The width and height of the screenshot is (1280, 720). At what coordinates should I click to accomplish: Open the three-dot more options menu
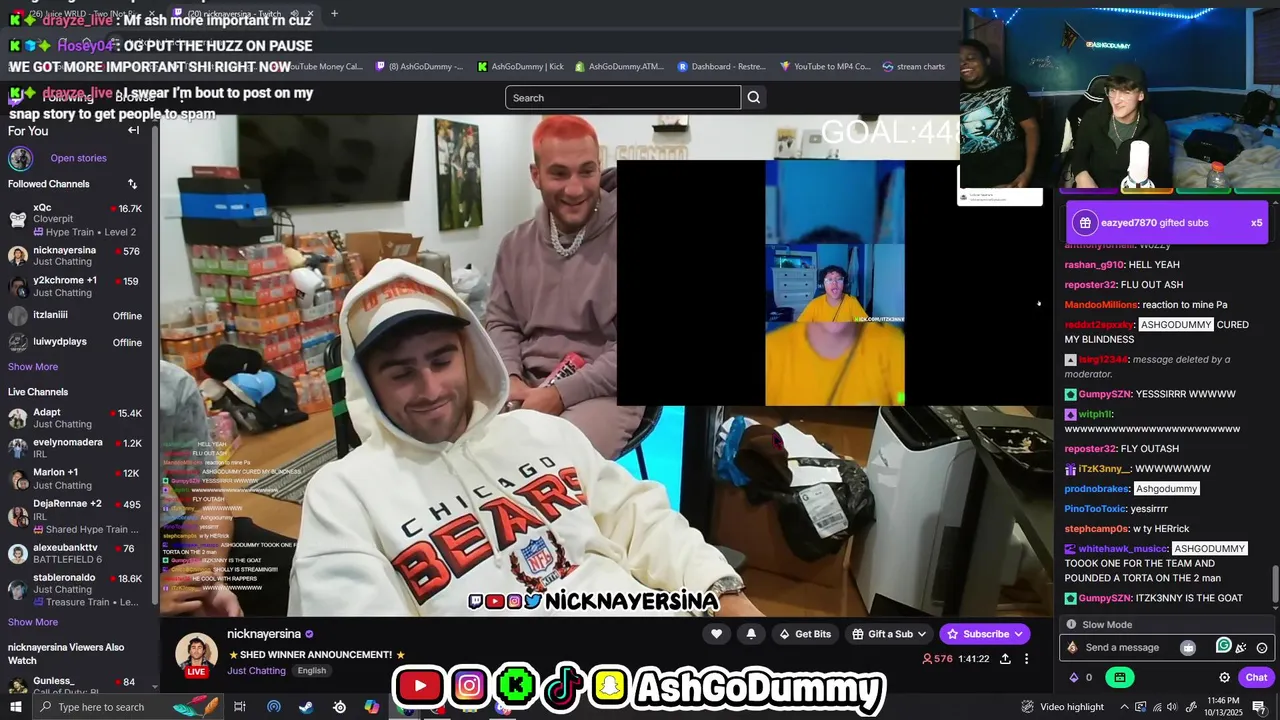(x=1026, y=659)
